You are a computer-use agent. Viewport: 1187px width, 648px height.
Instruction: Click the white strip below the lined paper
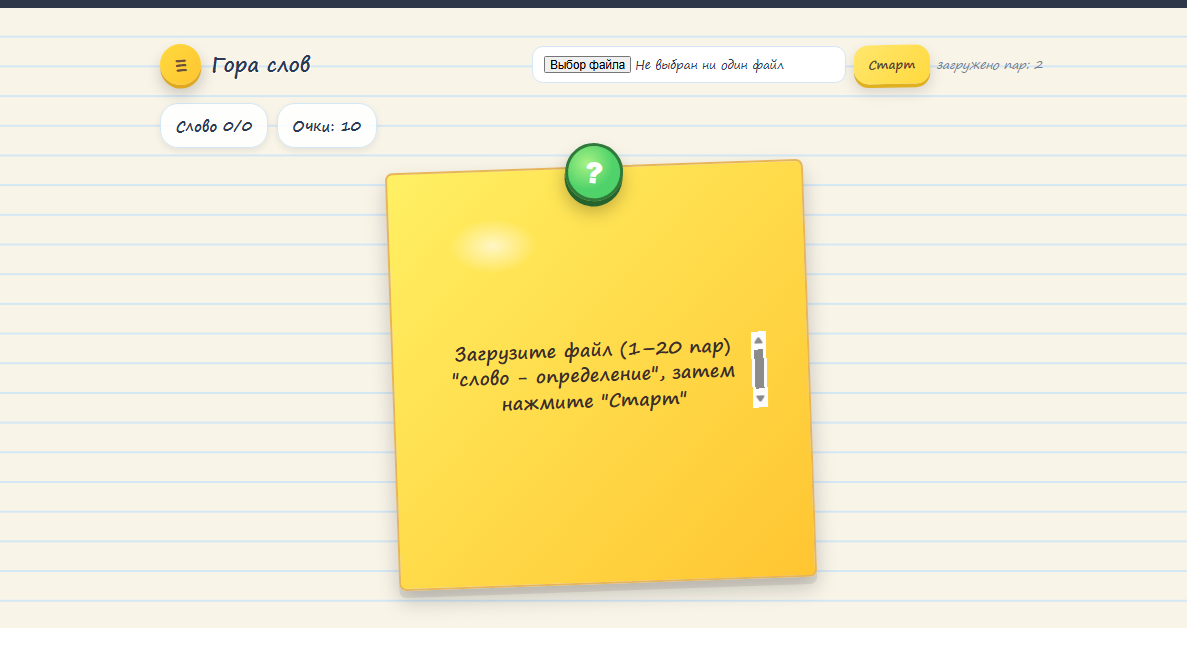point(593,637)
